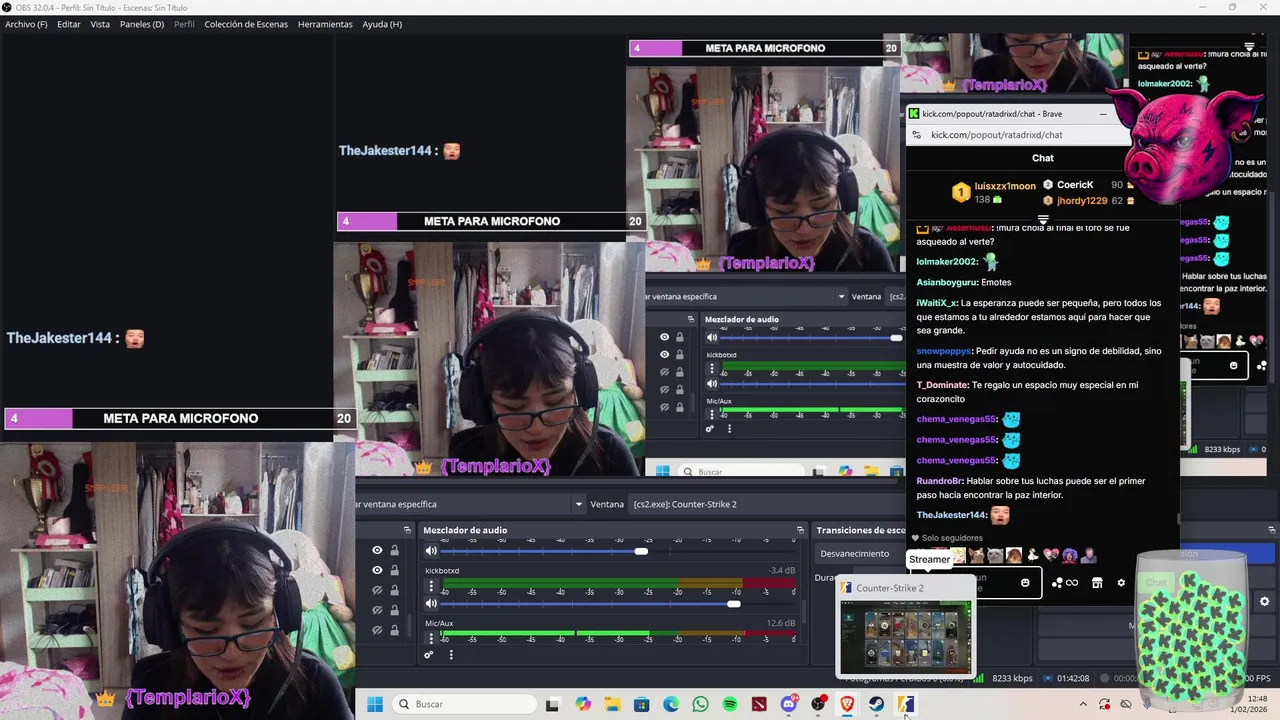Switch to OBS Studio via the large taskbar
Viewport: 1280px width, 720px height.
(x=818, y=704)
